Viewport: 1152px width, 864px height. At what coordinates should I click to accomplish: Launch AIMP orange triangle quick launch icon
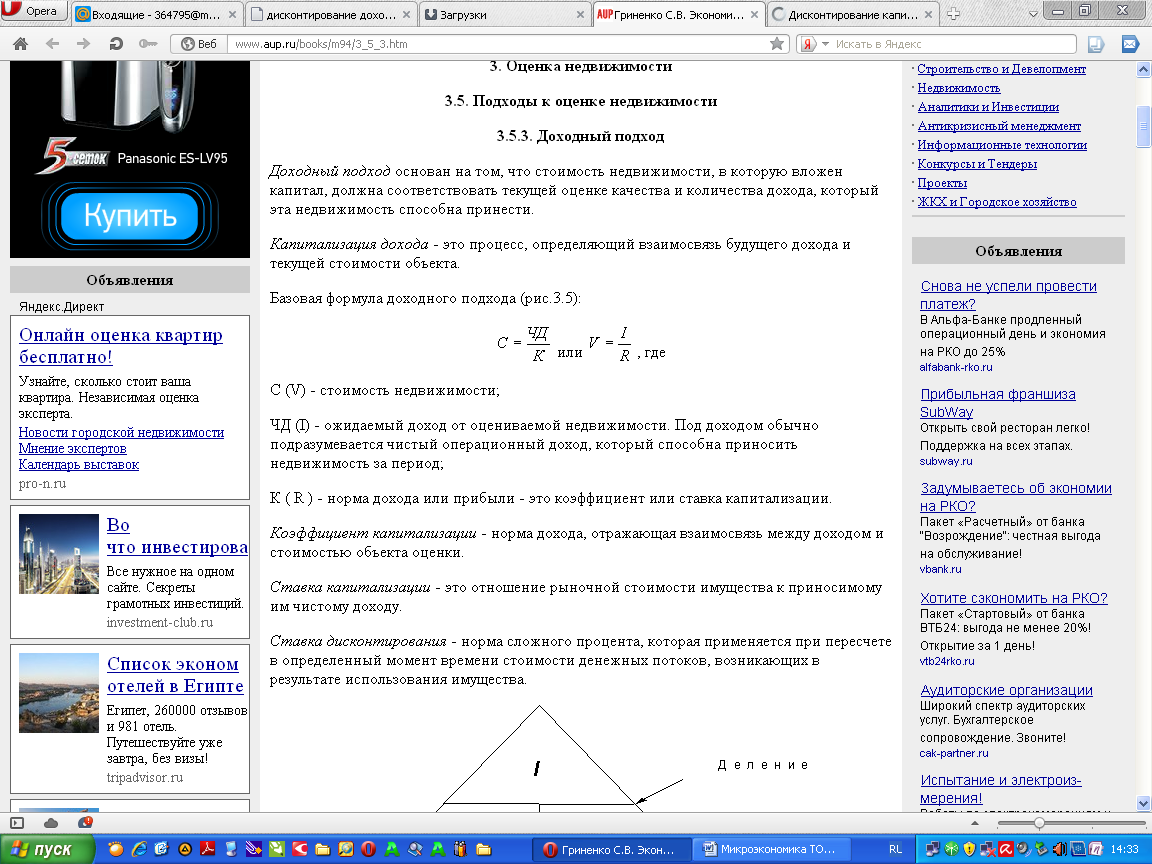tap(185, 849)
